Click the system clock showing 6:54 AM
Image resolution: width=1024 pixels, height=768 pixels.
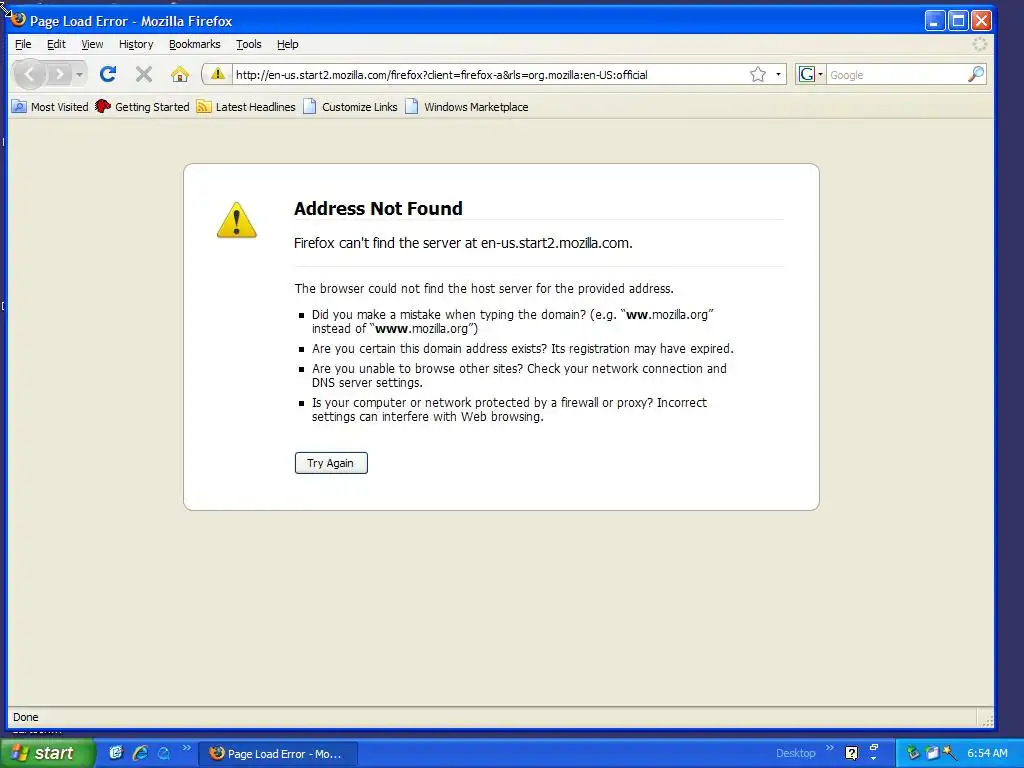(x=987, y=753)
